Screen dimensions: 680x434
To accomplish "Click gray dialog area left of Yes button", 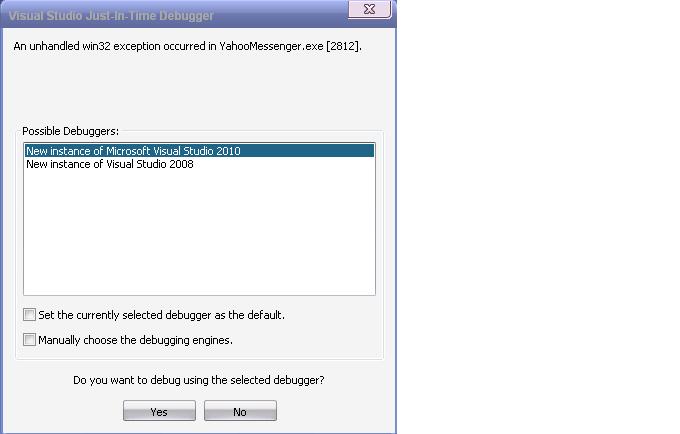I will (x=65, y=411).
